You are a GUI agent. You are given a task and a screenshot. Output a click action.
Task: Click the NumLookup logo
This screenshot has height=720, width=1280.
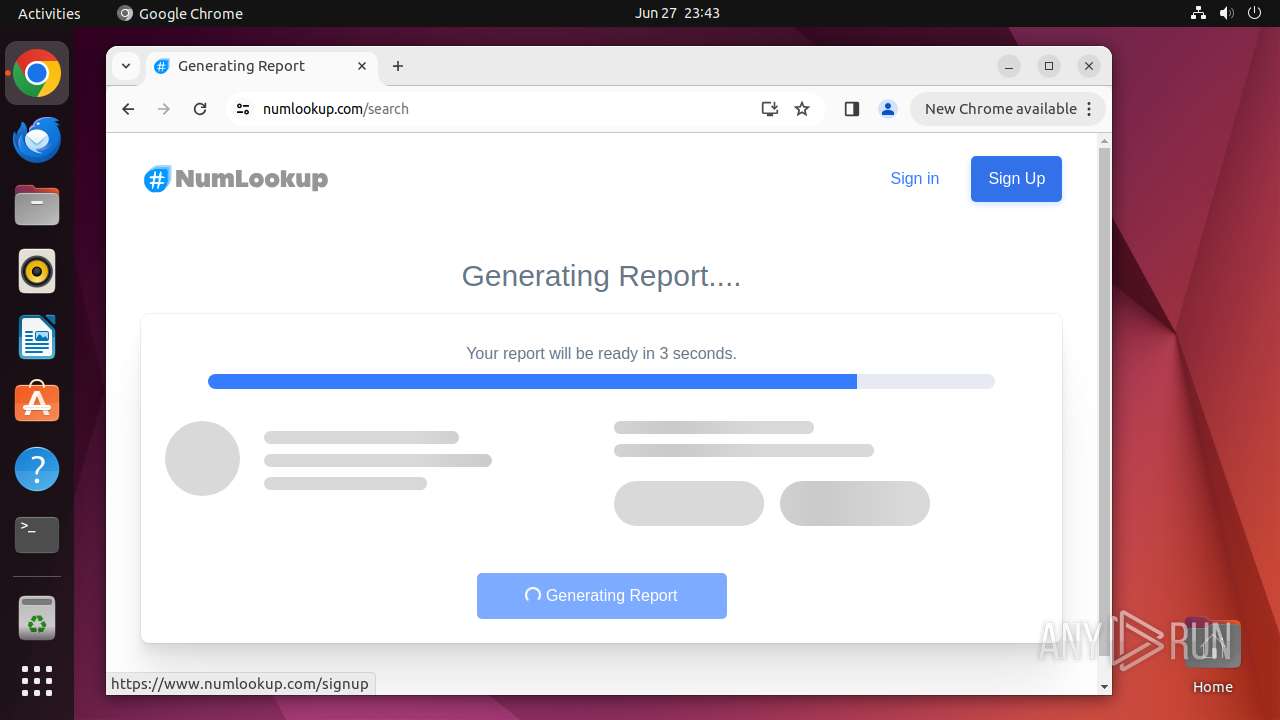pyautogui.click(x=236, y=179)
